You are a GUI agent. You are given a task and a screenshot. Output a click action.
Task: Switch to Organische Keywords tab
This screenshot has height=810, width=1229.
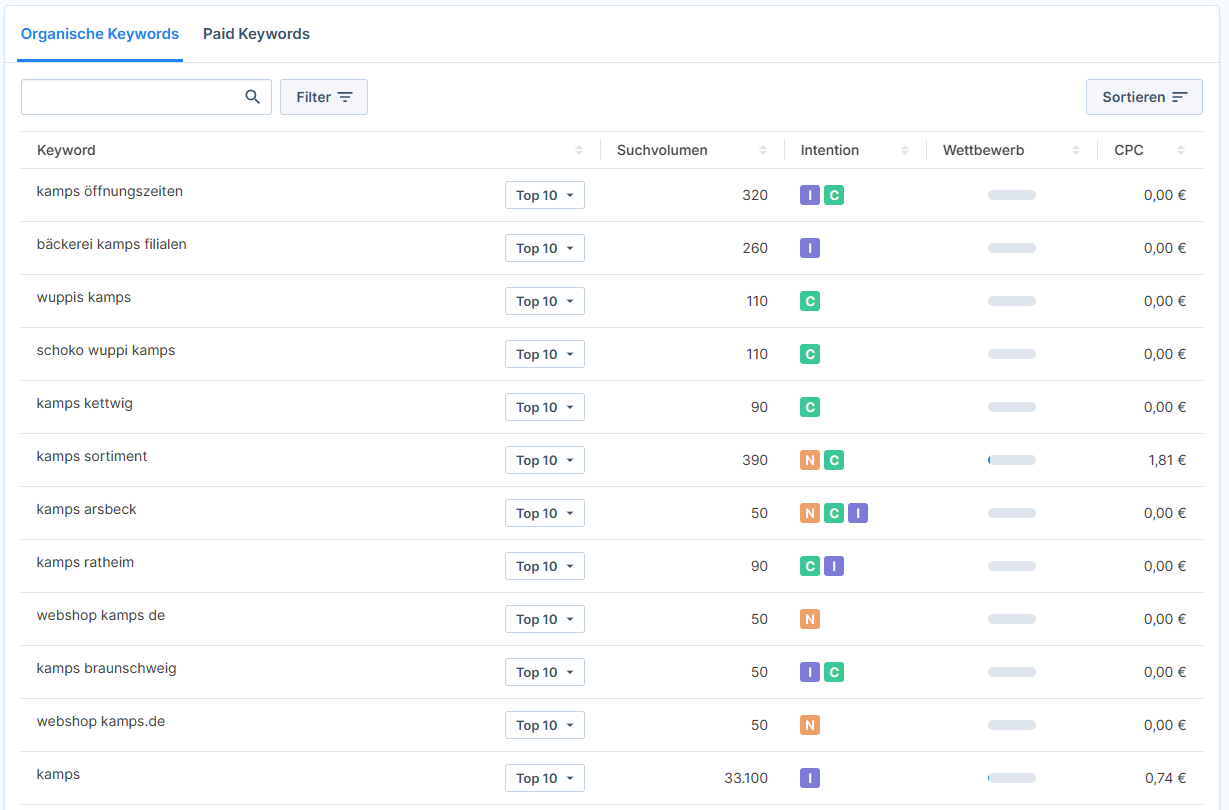pos(100,34)
